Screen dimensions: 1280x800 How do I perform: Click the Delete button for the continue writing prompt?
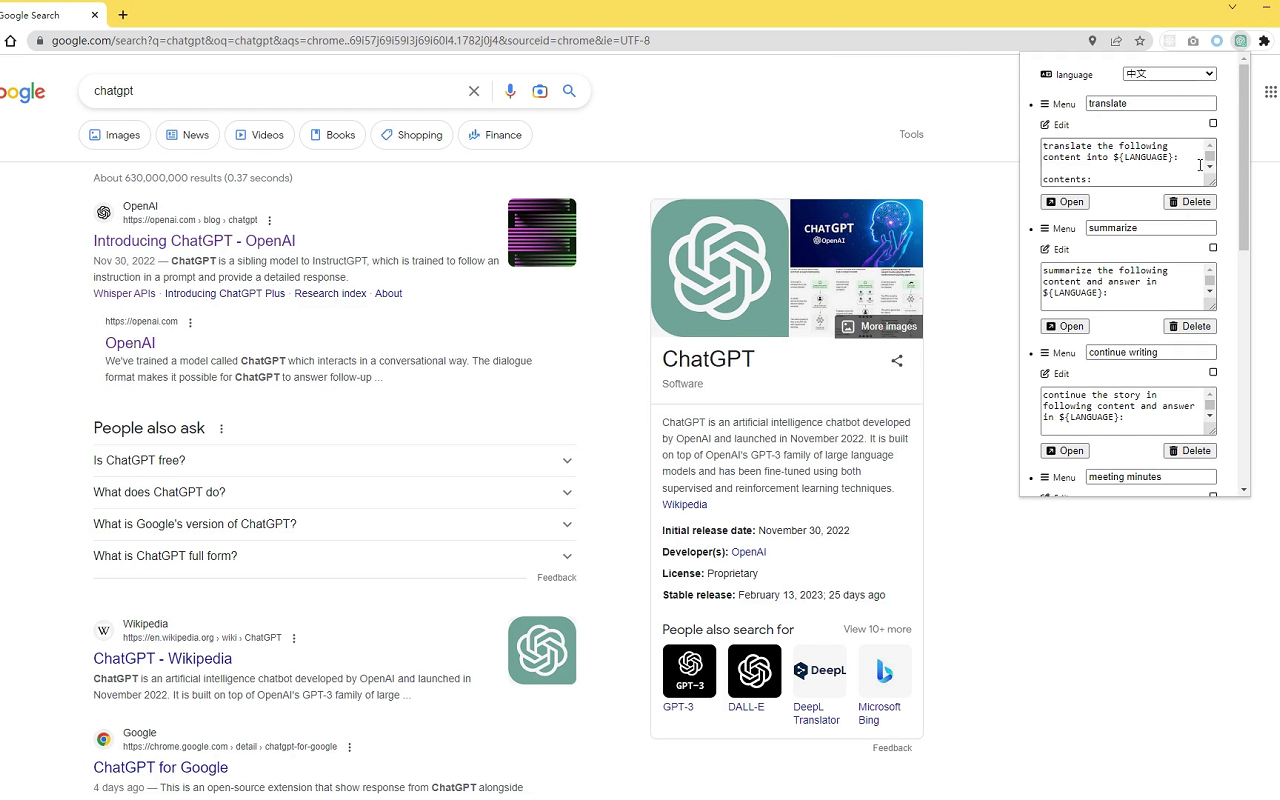coord(1190,451)
